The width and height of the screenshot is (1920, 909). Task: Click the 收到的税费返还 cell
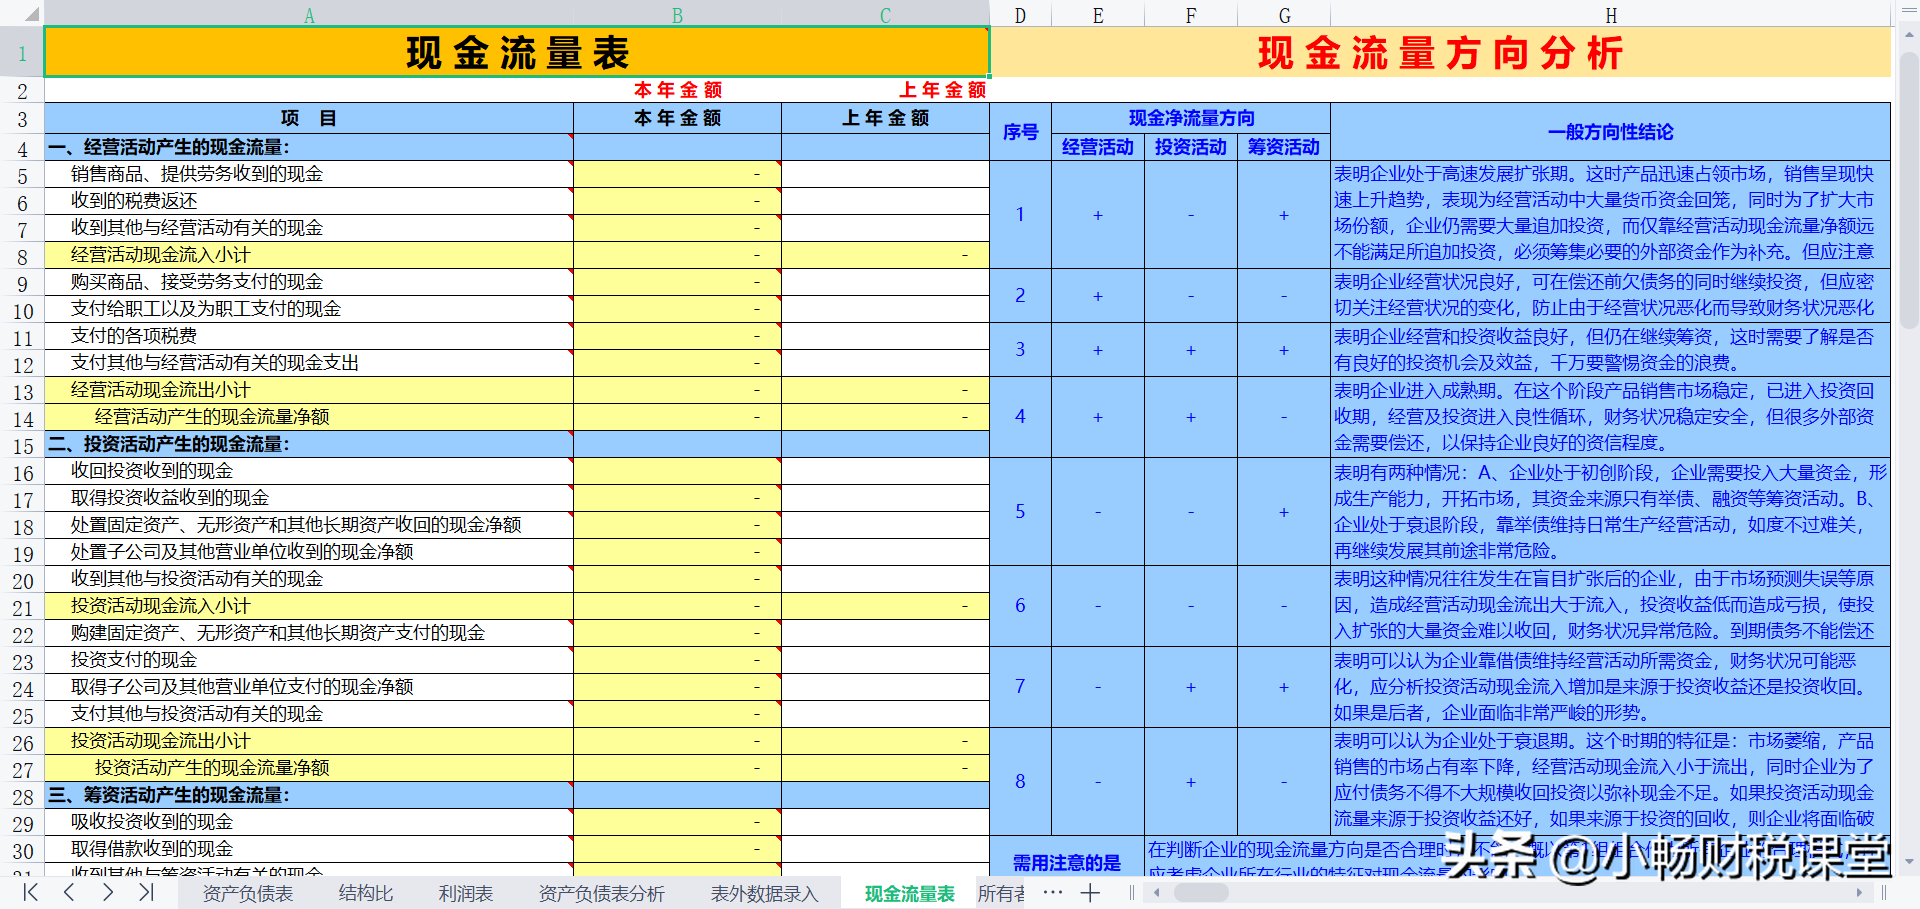[x=309, y=201]
